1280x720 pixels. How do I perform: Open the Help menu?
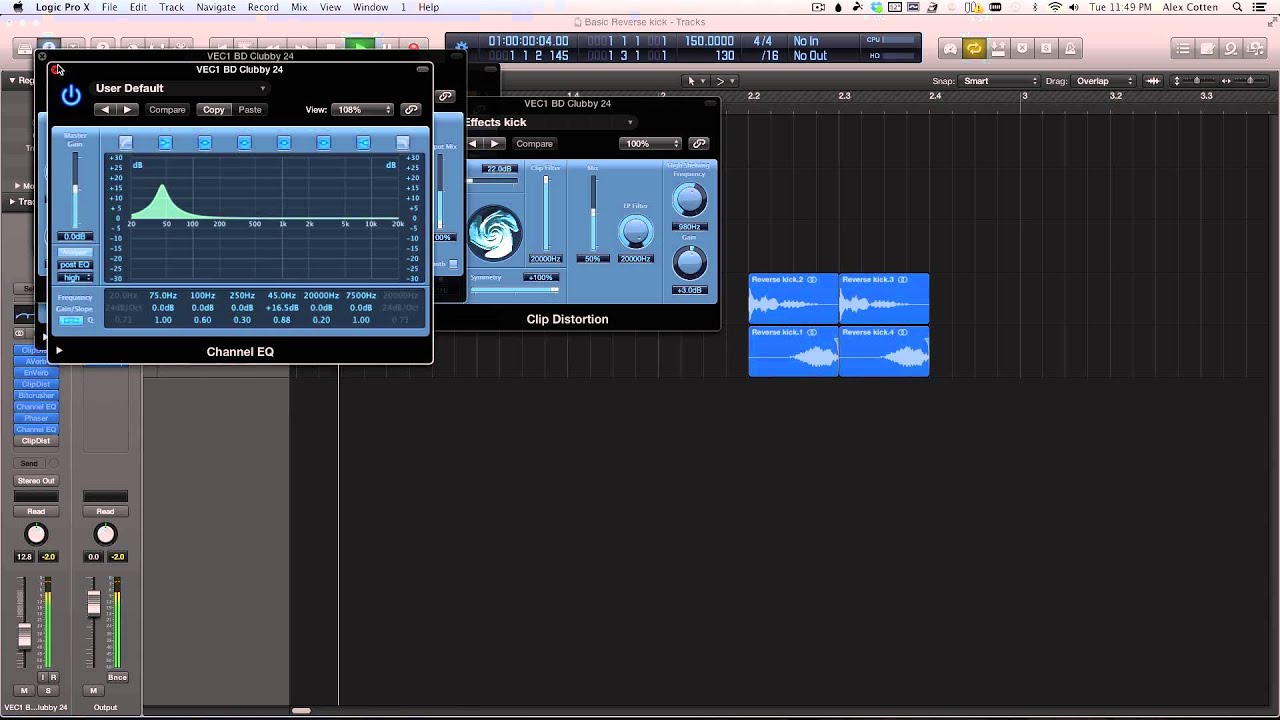pos(428,7)
